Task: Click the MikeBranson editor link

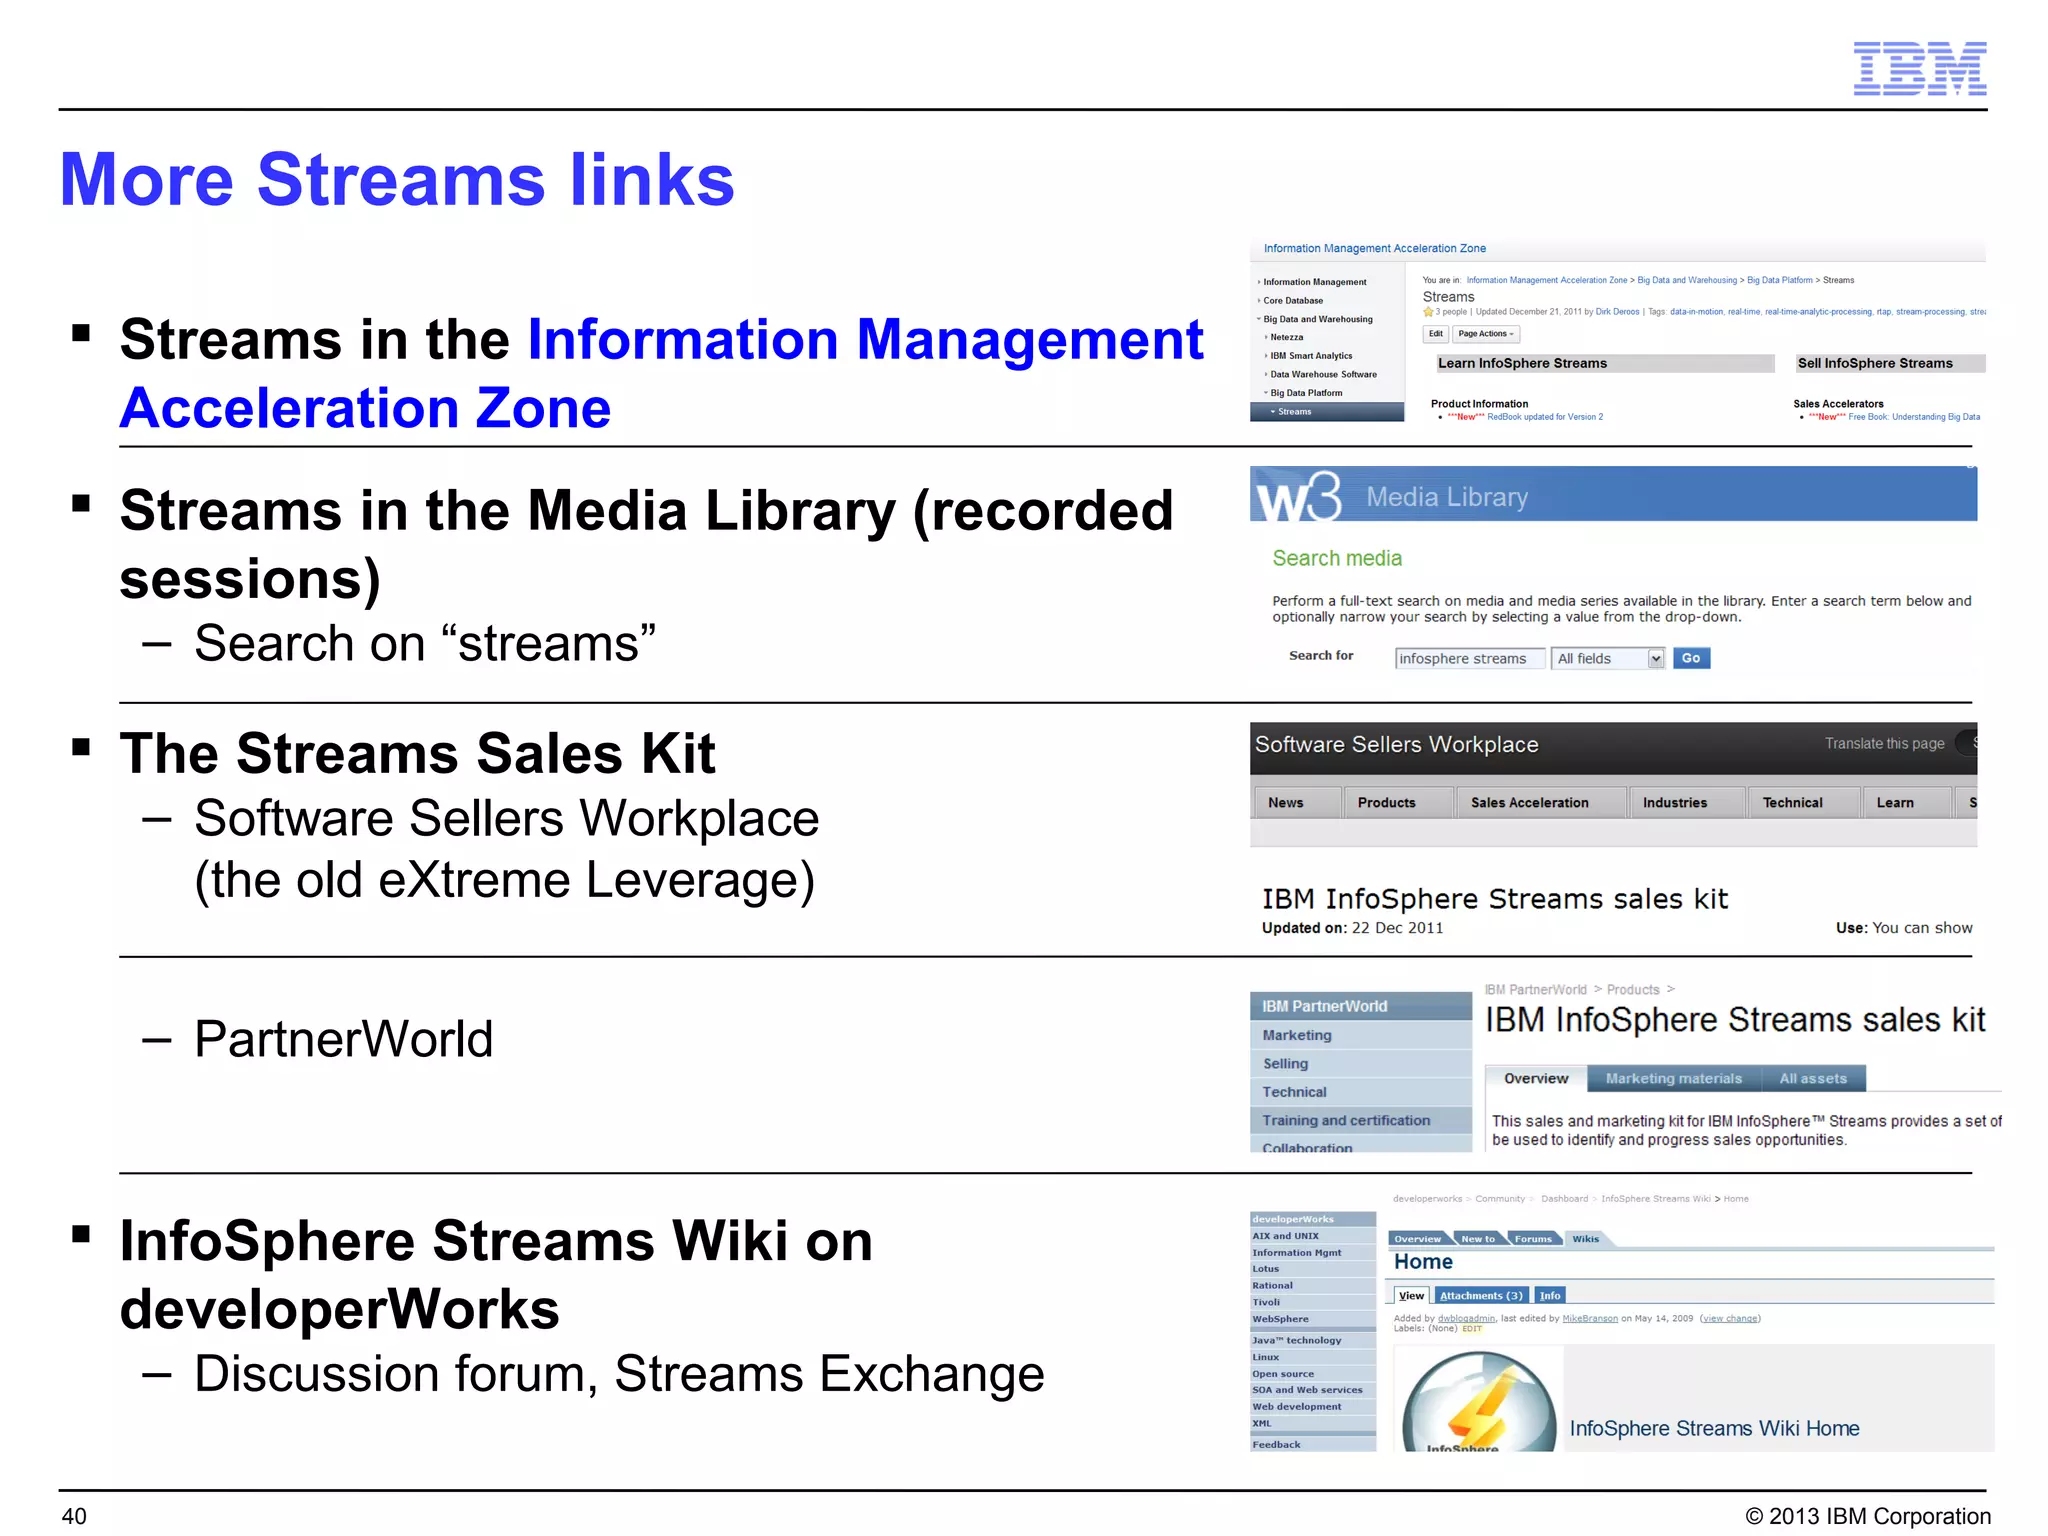Action: [1590, 1318]
